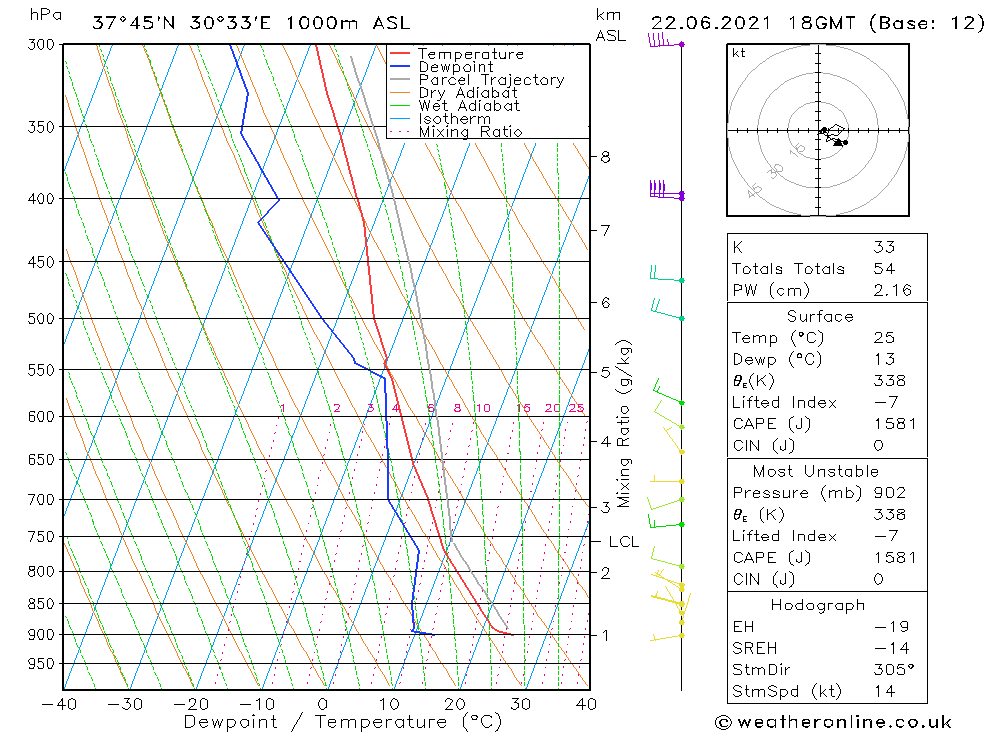Click the red Temperature legend line swatch

(x=400, y=54)
